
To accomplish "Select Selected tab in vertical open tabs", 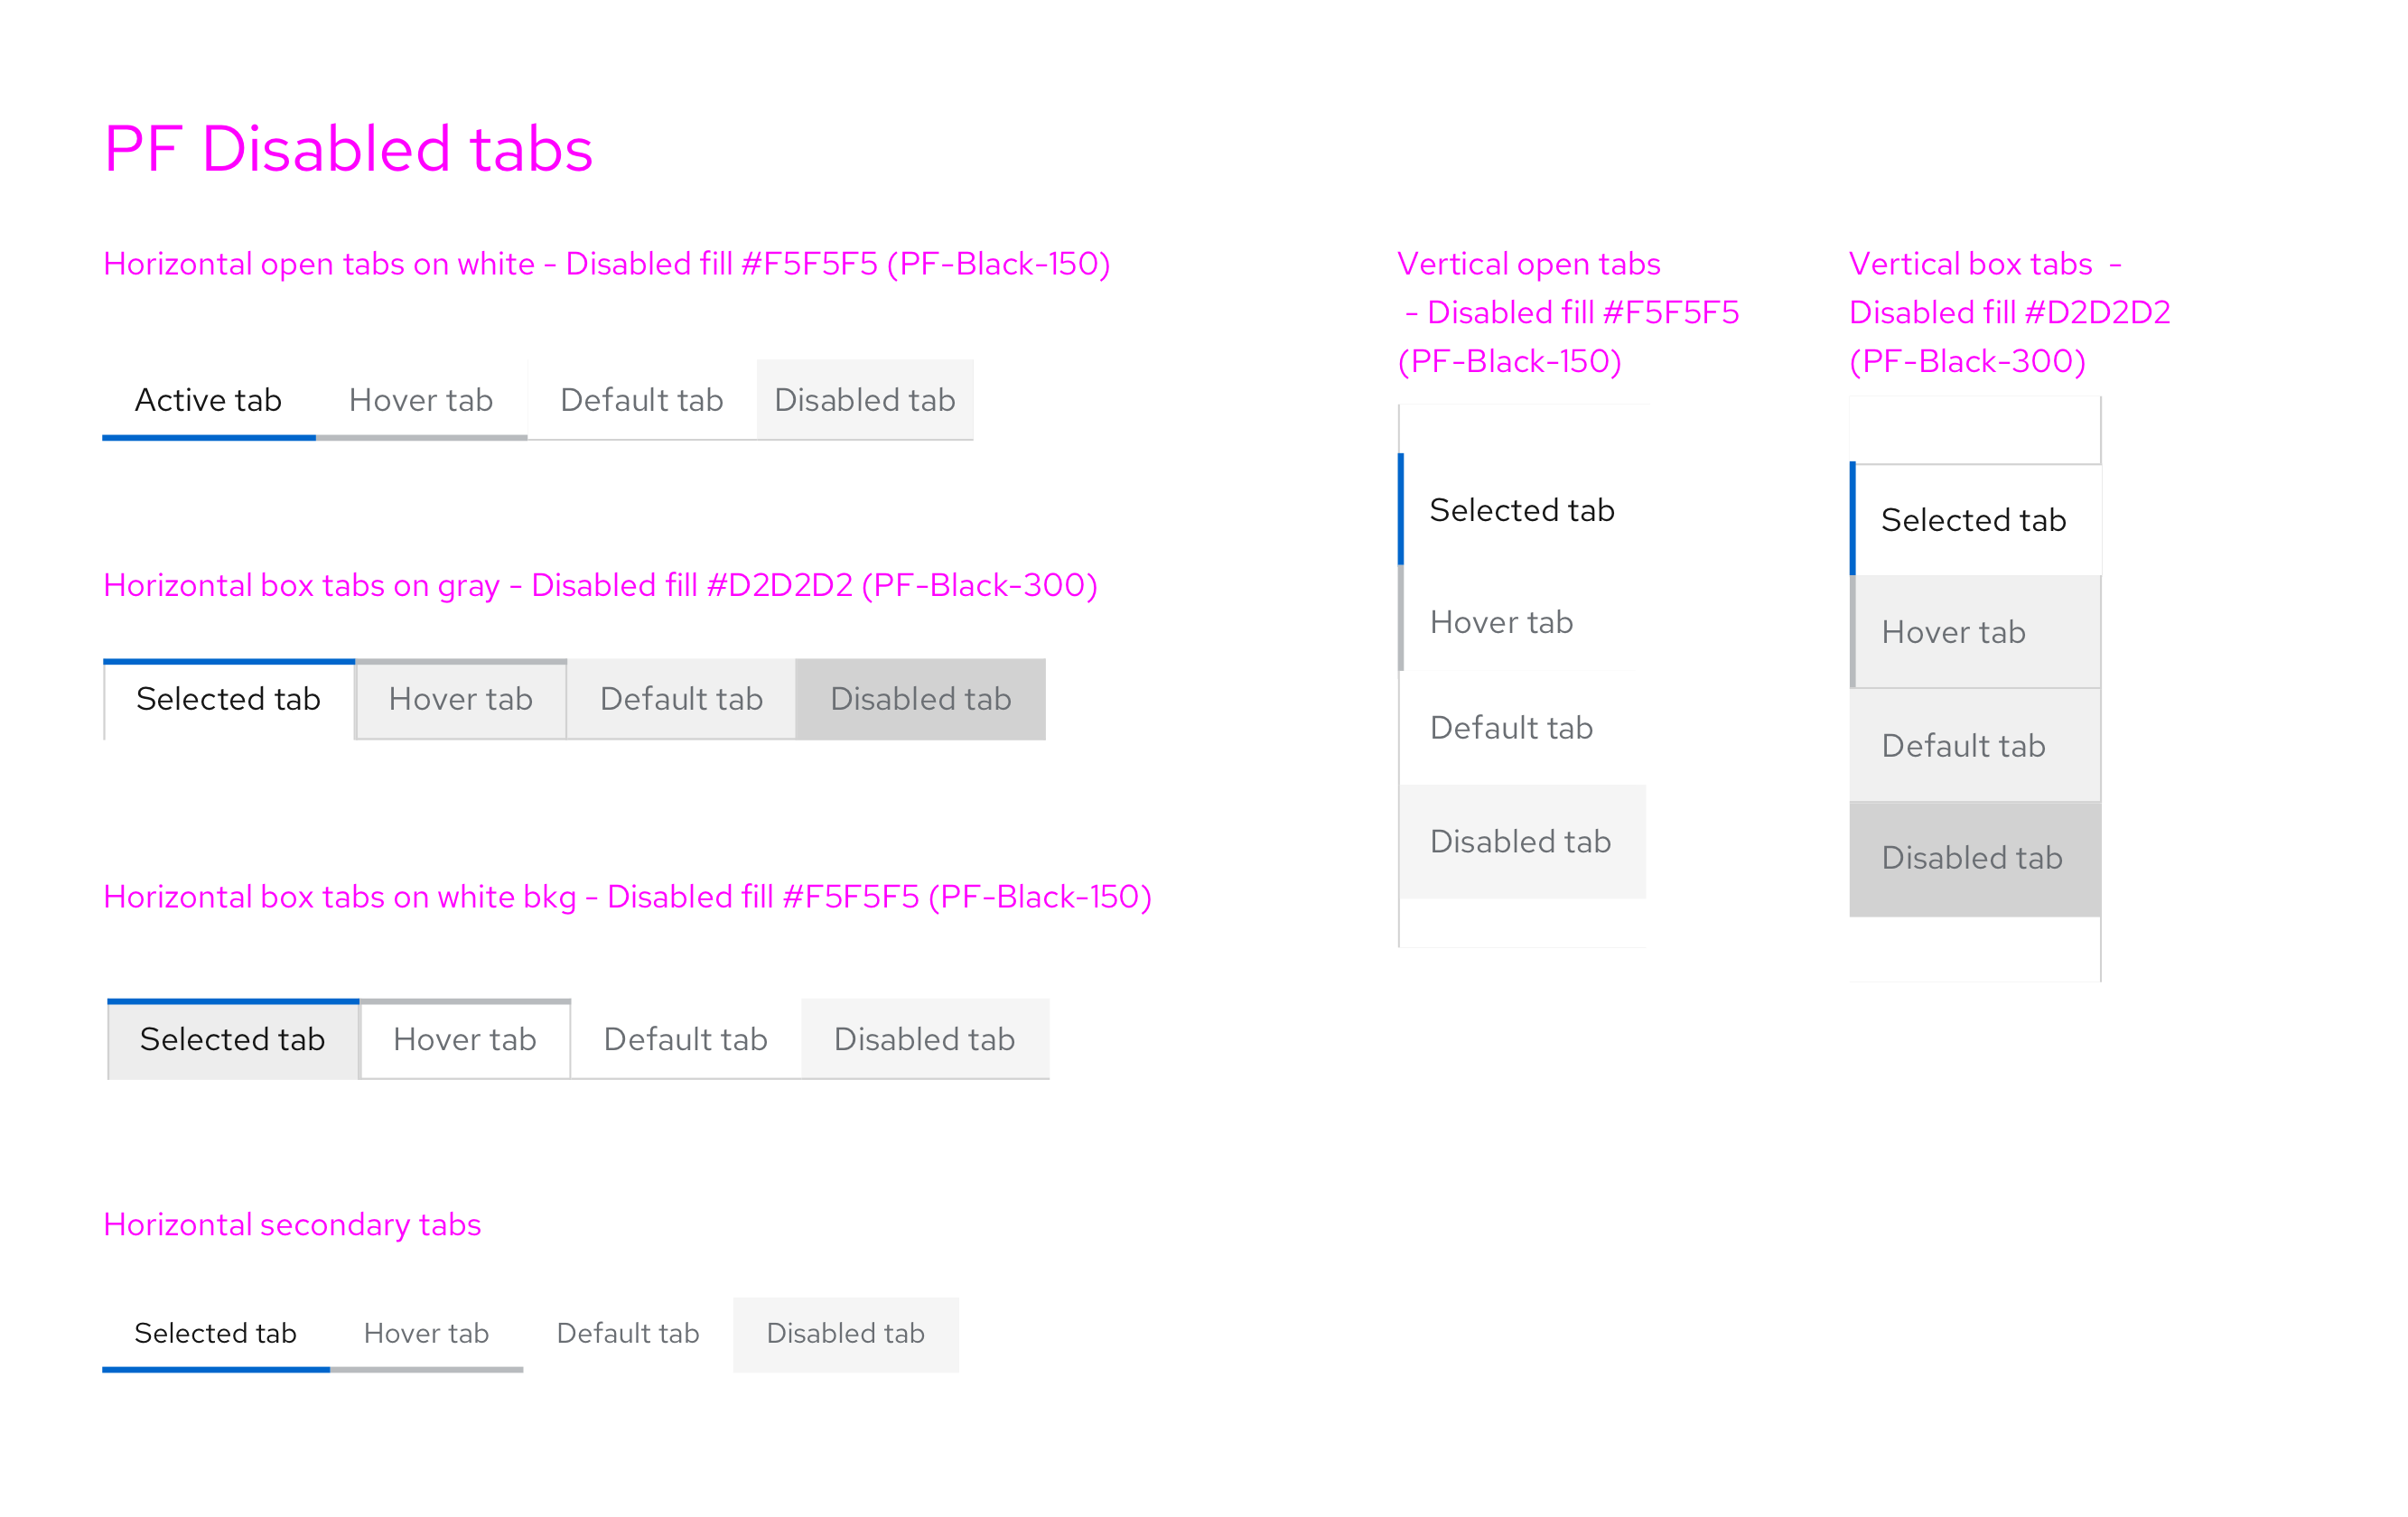I will 1521,509.
